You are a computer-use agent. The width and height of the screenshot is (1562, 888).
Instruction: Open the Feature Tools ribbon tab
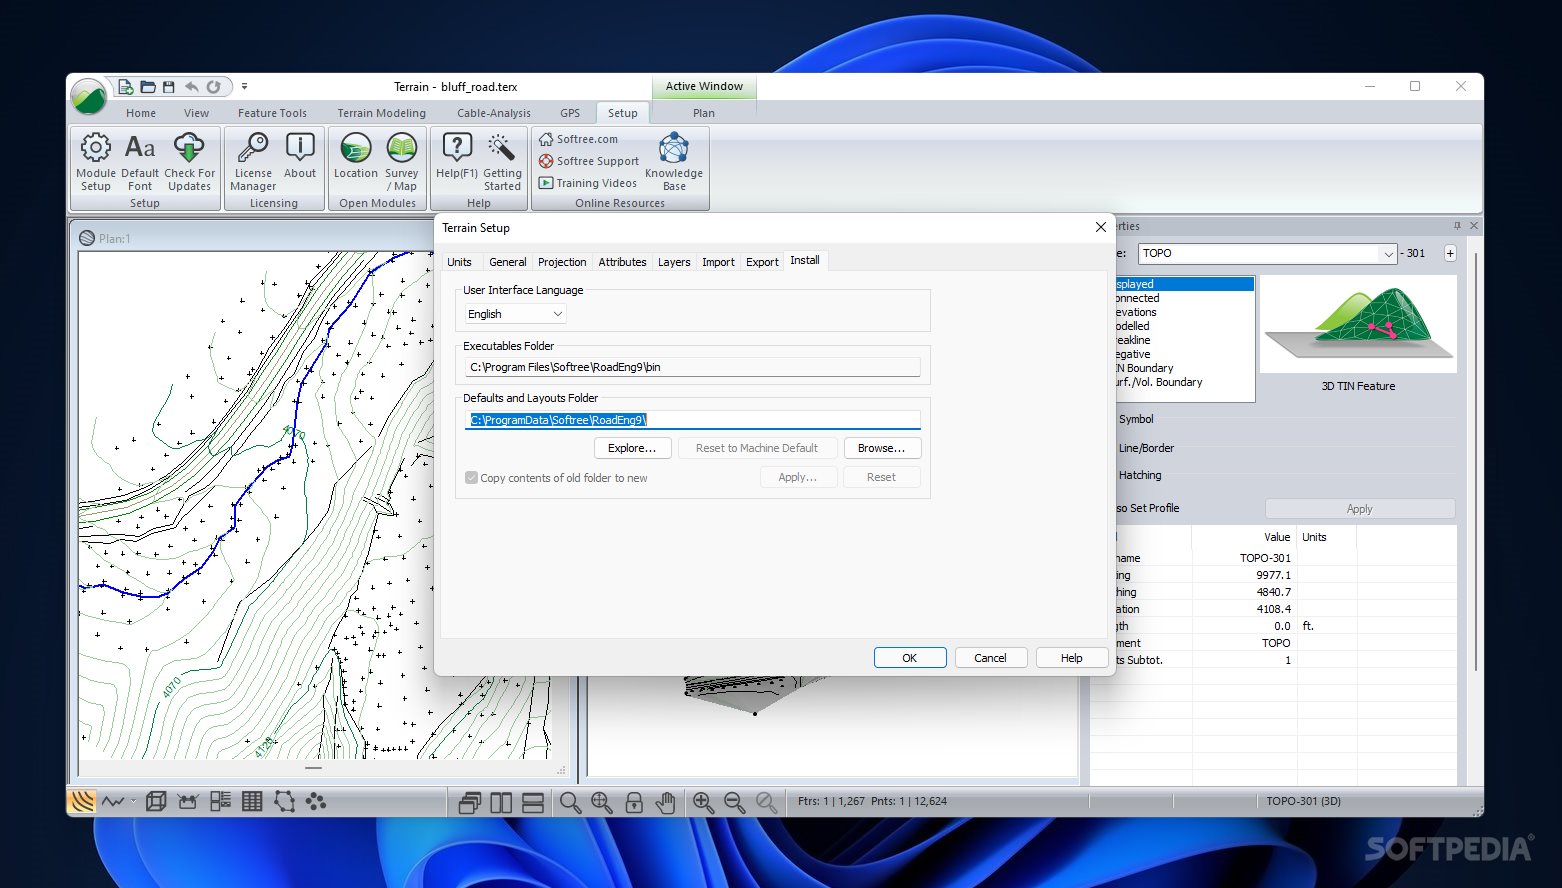click(272, 113)
